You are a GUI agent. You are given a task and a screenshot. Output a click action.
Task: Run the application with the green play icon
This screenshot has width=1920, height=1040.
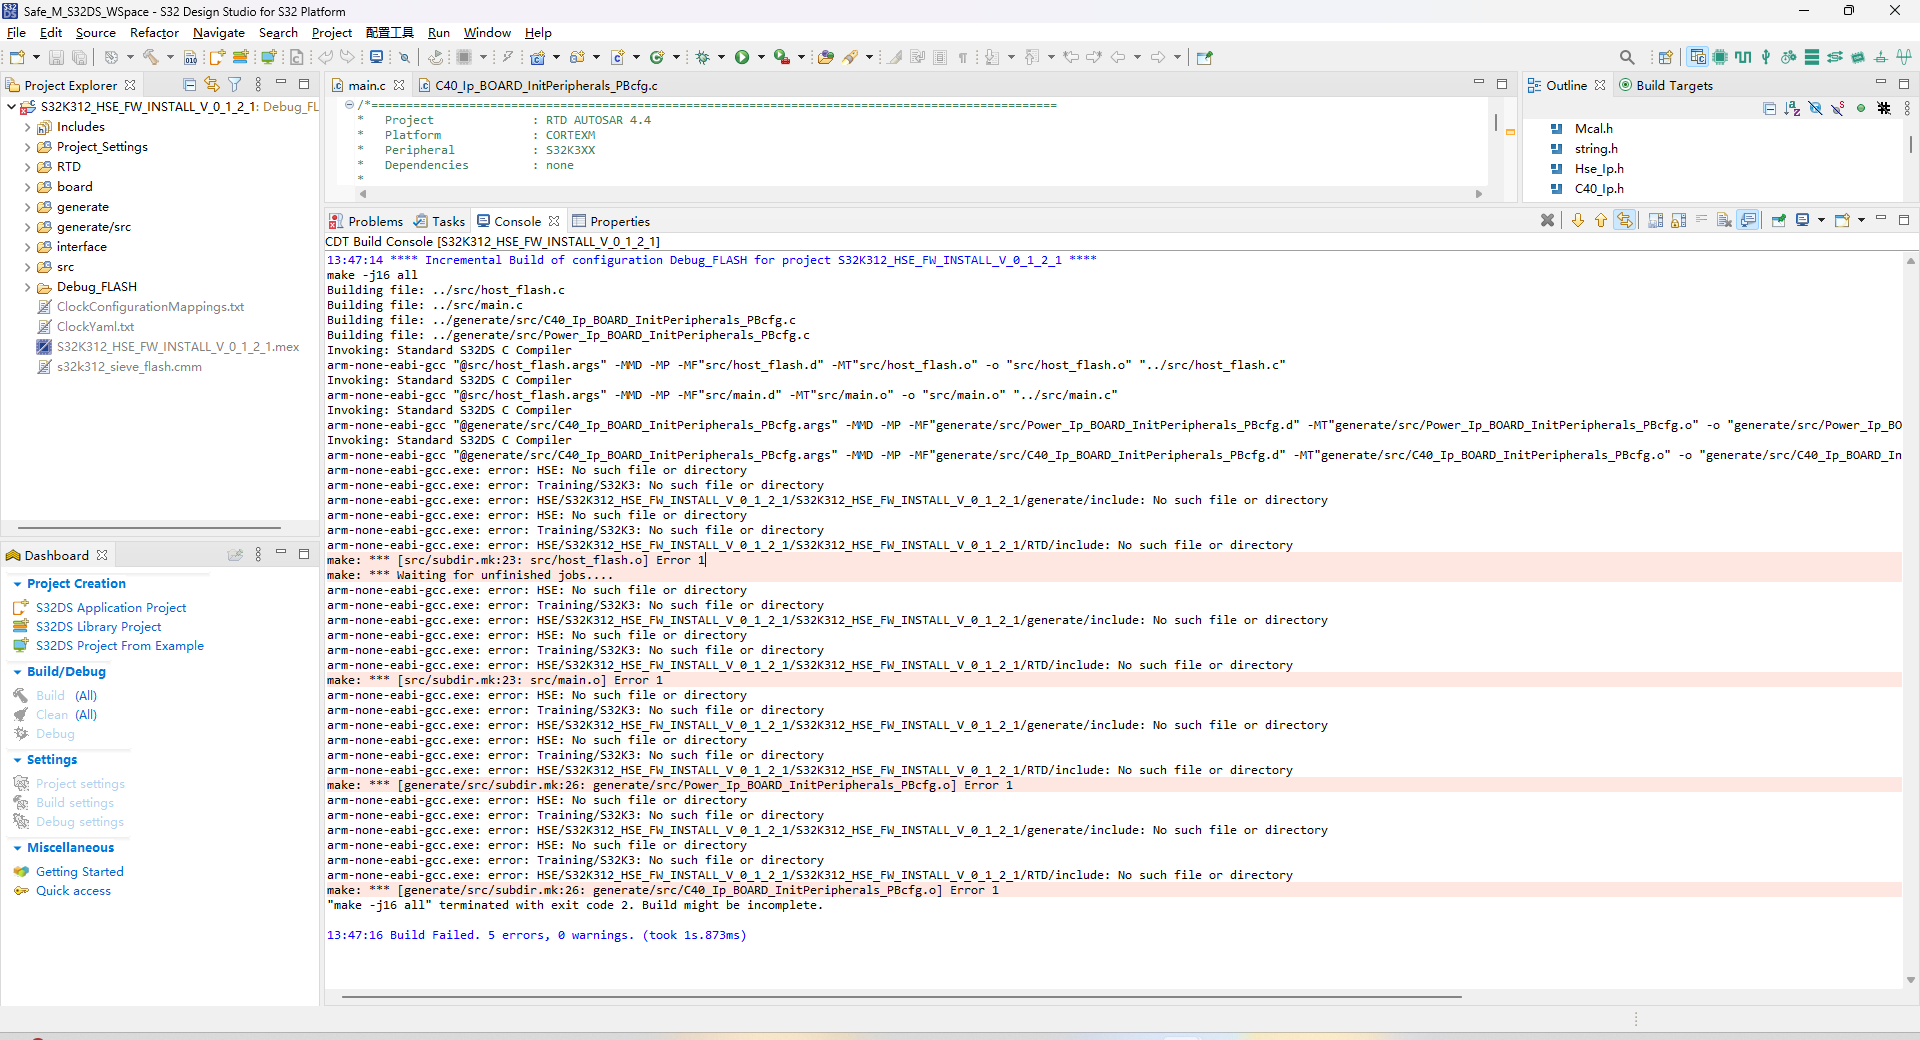[x=742, y=57]
